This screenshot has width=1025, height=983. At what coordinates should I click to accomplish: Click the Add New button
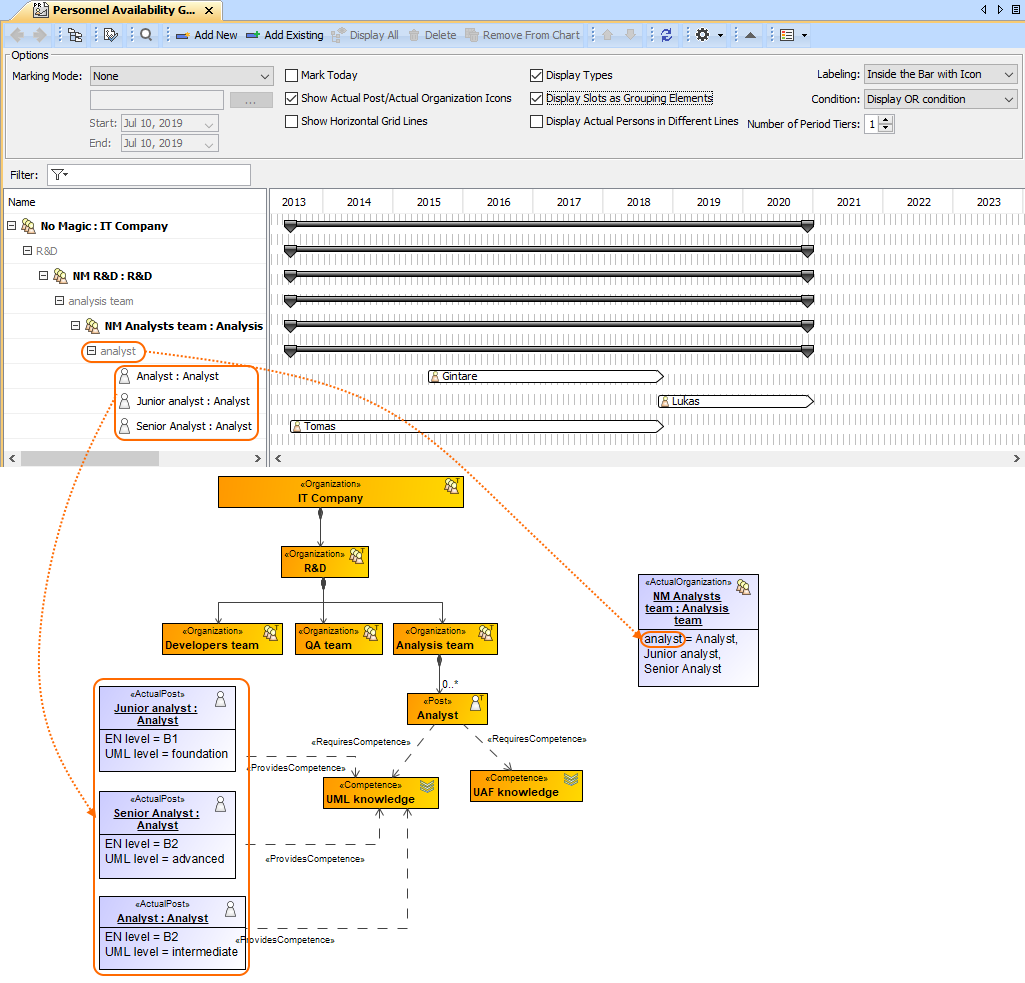[207, 35]
